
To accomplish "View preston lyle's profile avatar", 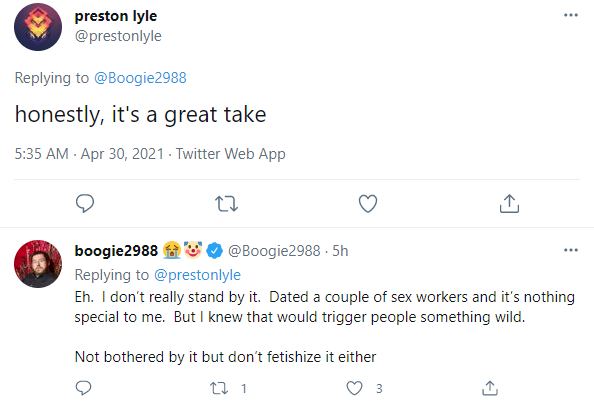I will click(38, 27).
